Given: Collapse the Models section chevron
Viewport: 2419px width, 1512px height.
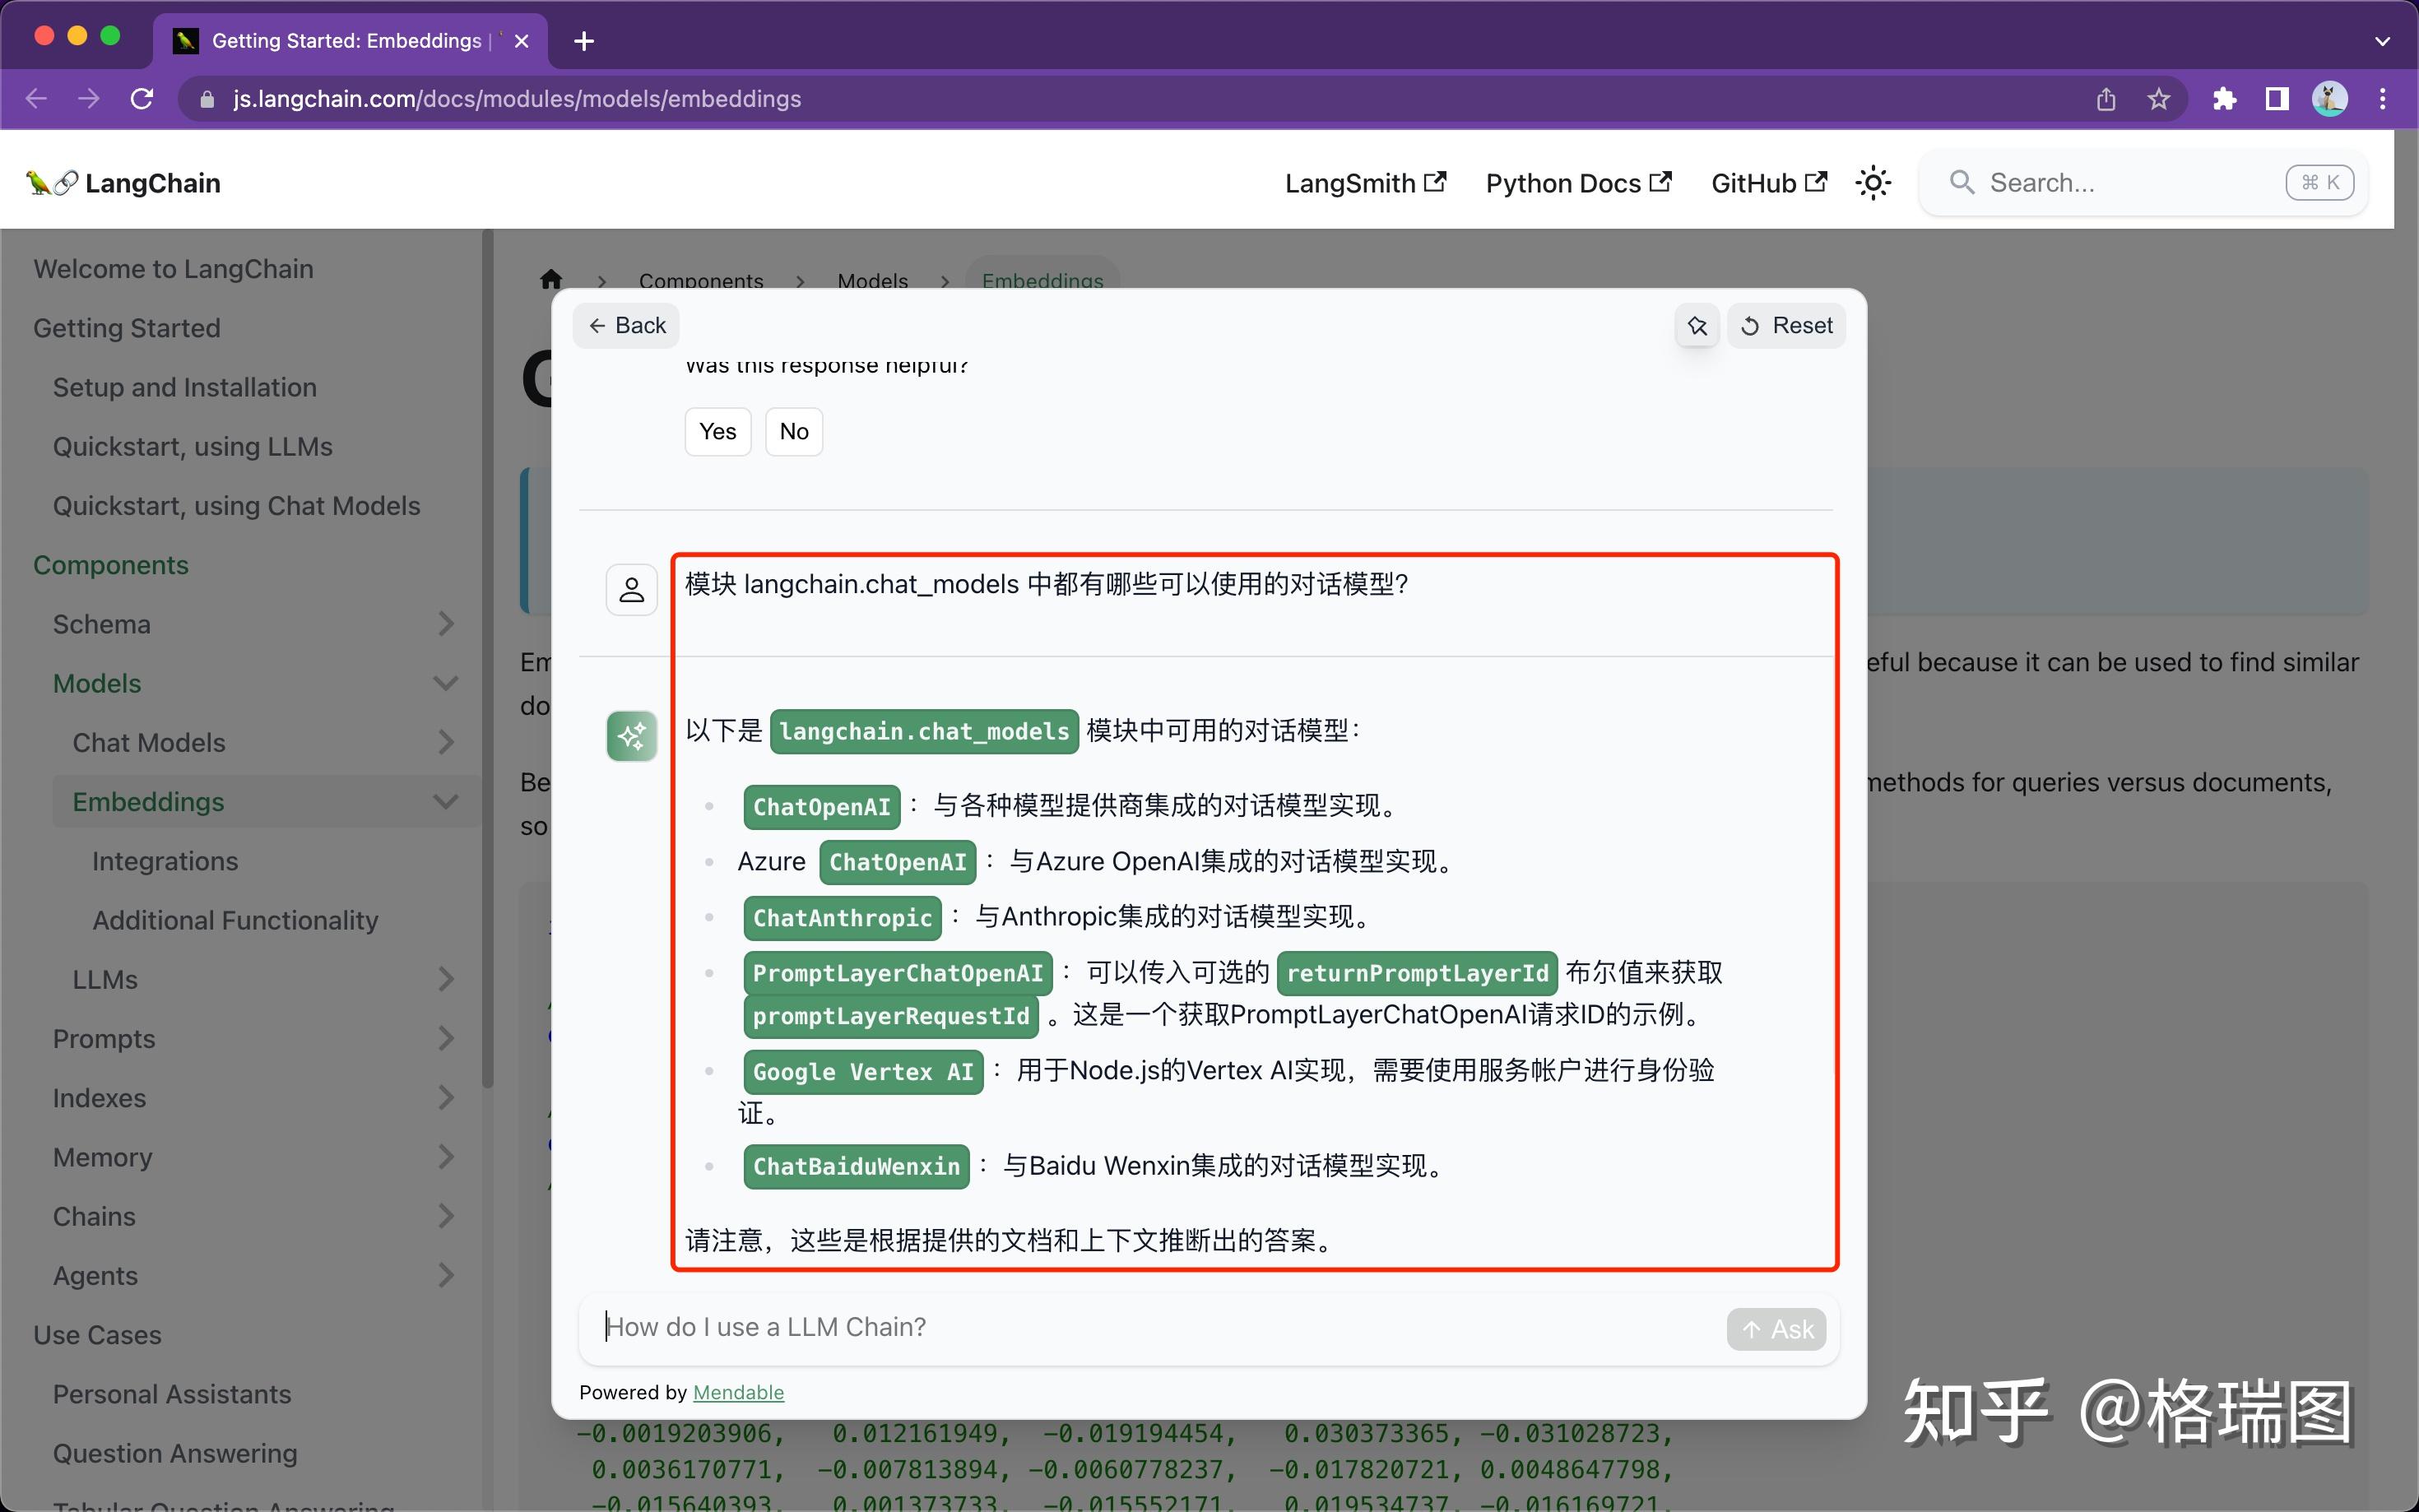Looking at the screenshot, I should (x=446, y=683).
